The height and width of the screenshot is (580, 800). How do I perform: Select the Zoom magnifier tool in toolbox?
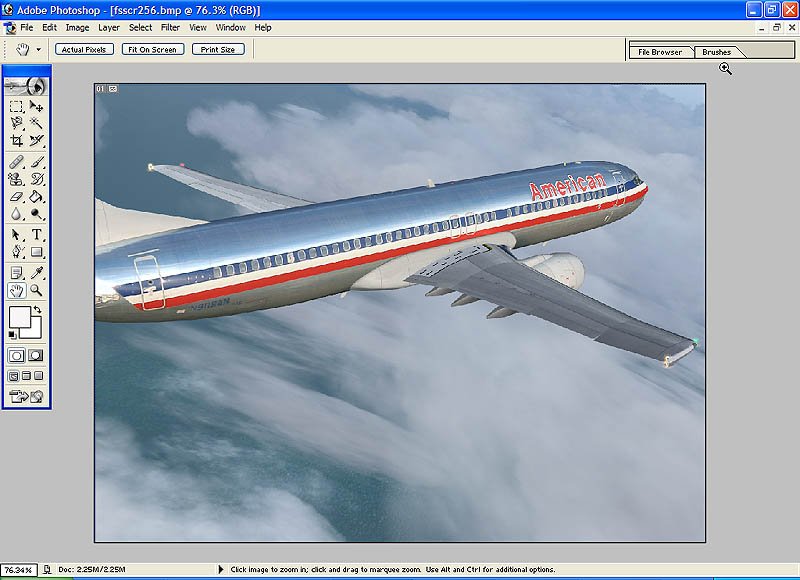(x=36, y=290)
